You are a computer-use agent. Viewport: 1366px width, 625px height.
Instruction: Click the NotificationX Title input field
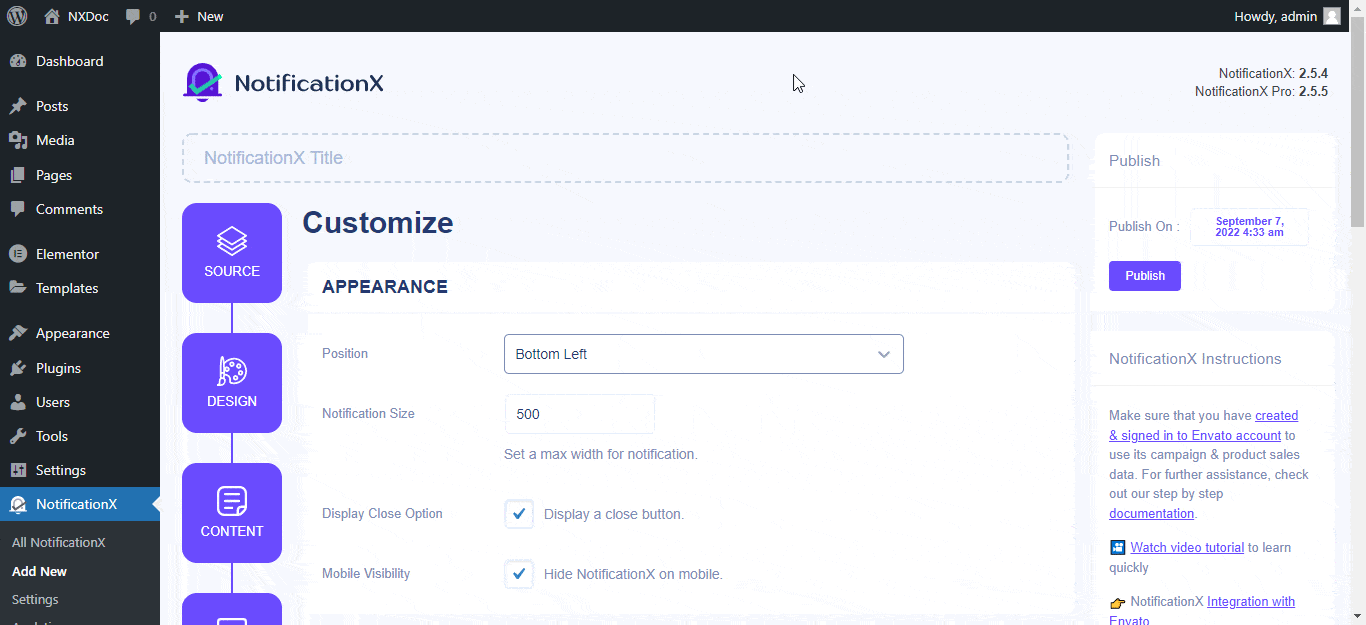coord(625,158)
